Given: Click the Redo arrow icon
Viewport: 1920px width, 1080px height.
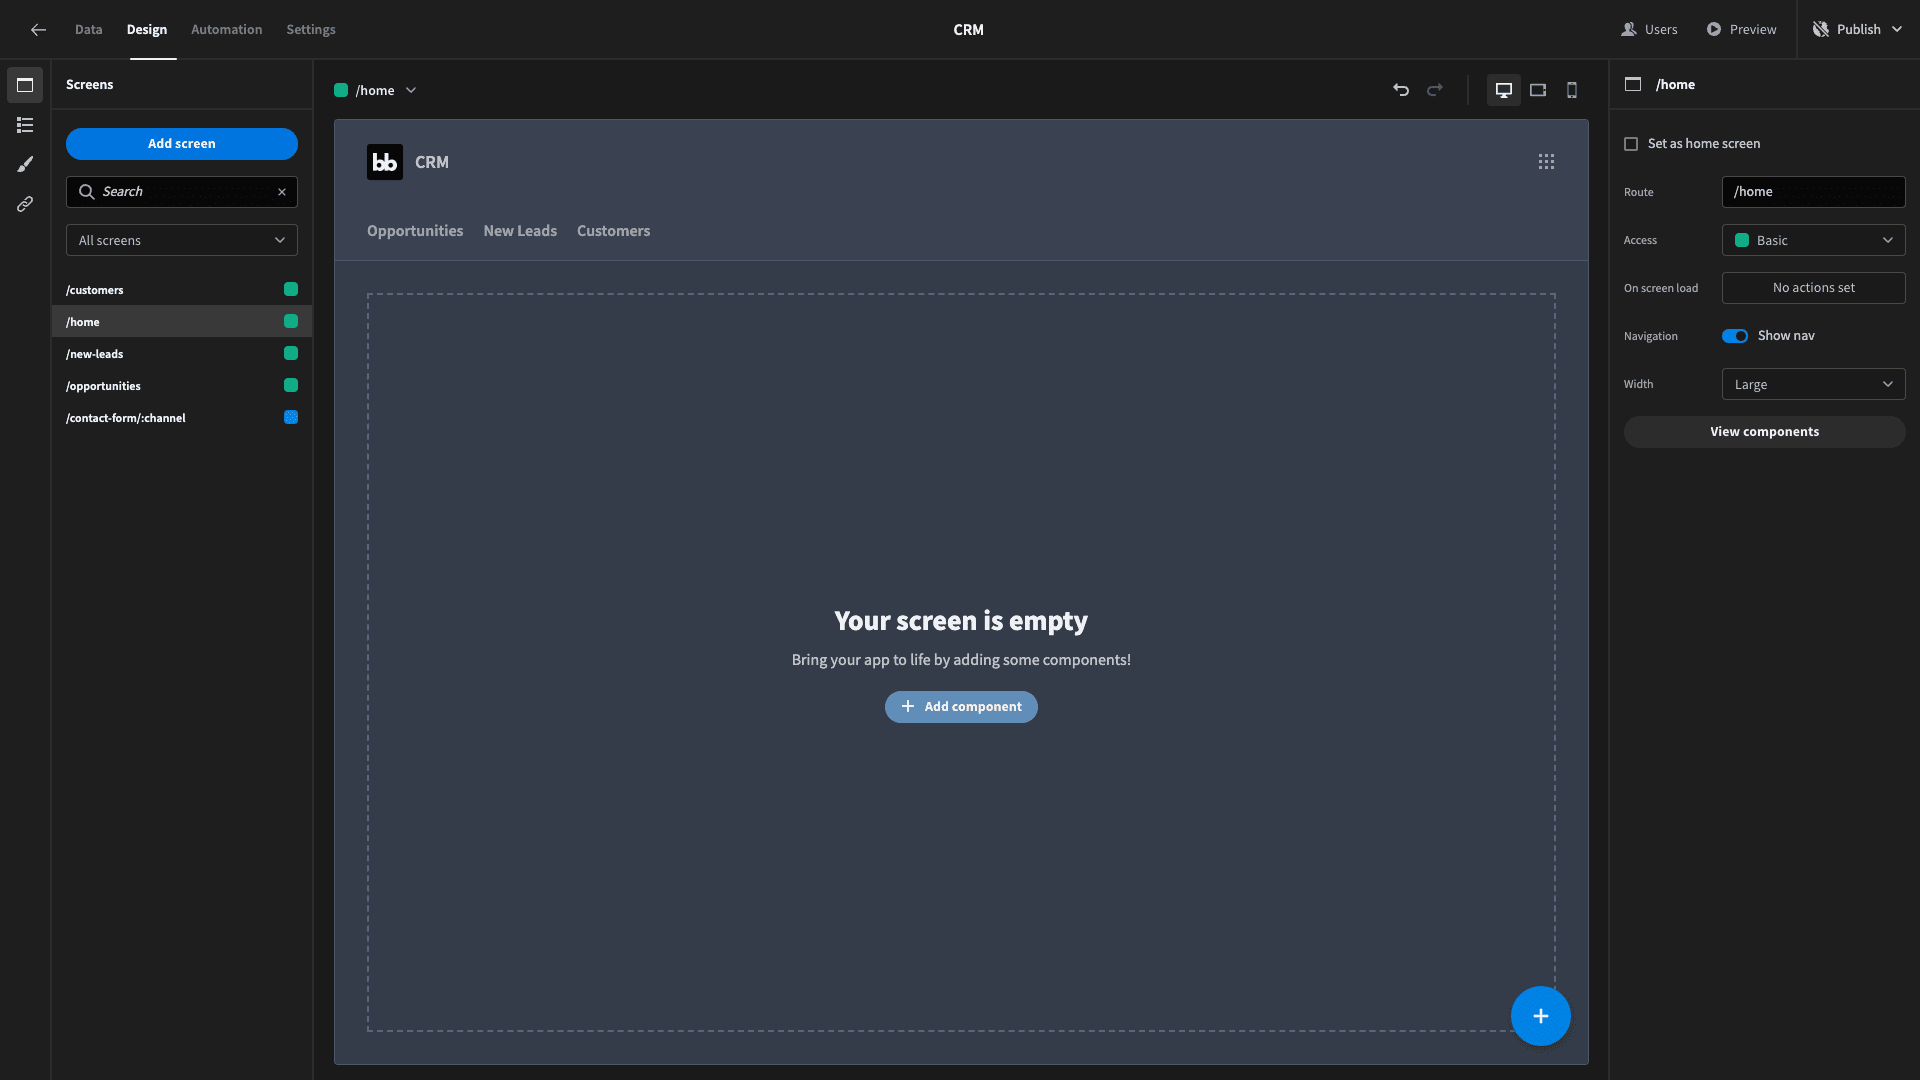Looking at the screenshot, I should pyautogui.click(x=1435, y=90).
